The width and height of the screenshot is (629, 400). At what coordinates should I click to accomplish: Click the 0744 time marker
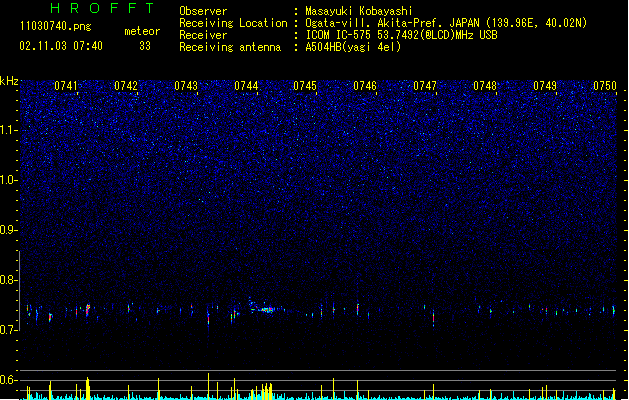pos(246,86)
